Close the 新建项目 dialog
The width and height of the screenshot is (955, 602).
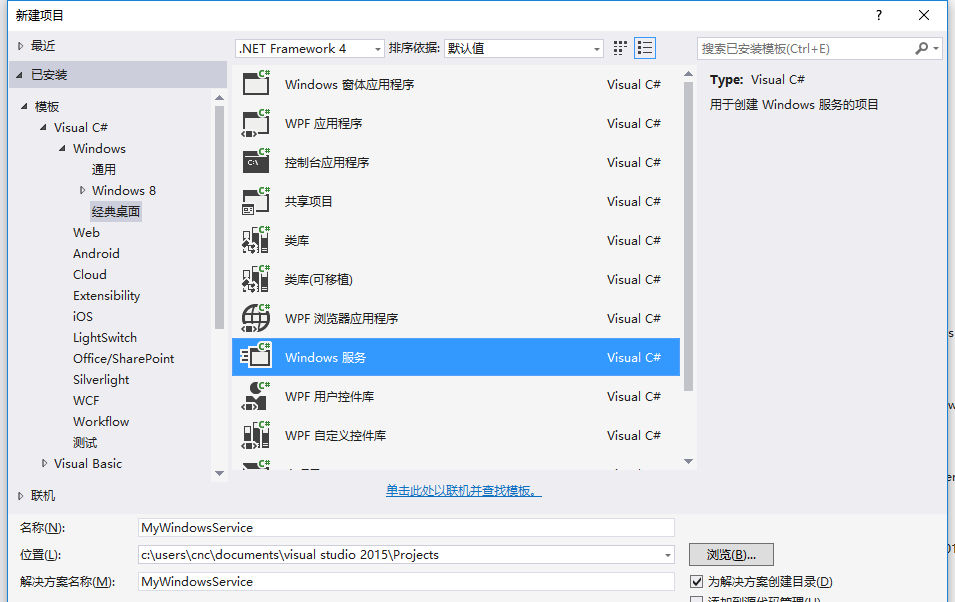point(924,15)
